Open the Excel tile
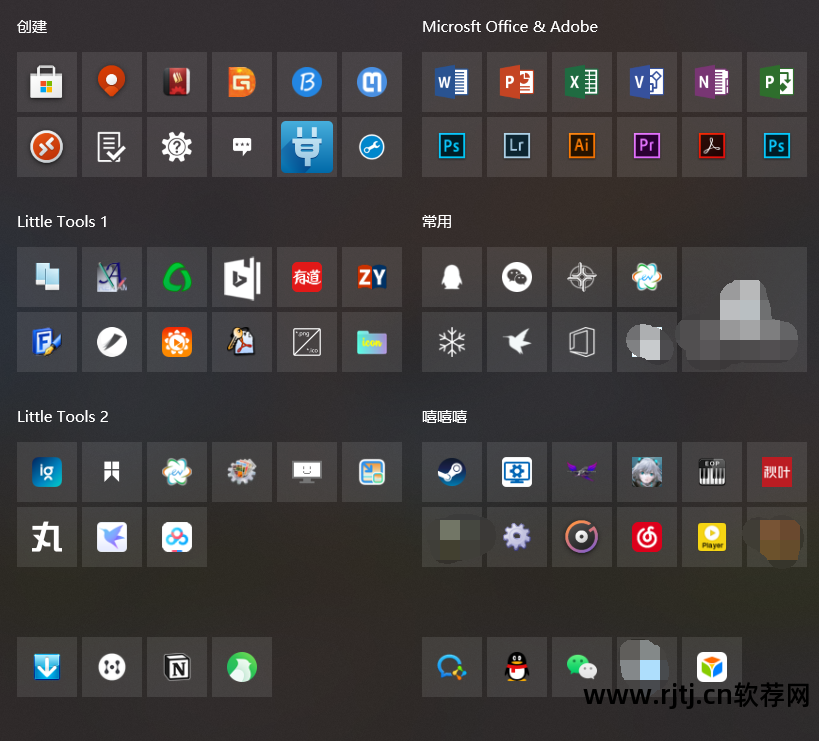Image resolution: width=819 pixels, height=741 pixels. pos(582,82)
